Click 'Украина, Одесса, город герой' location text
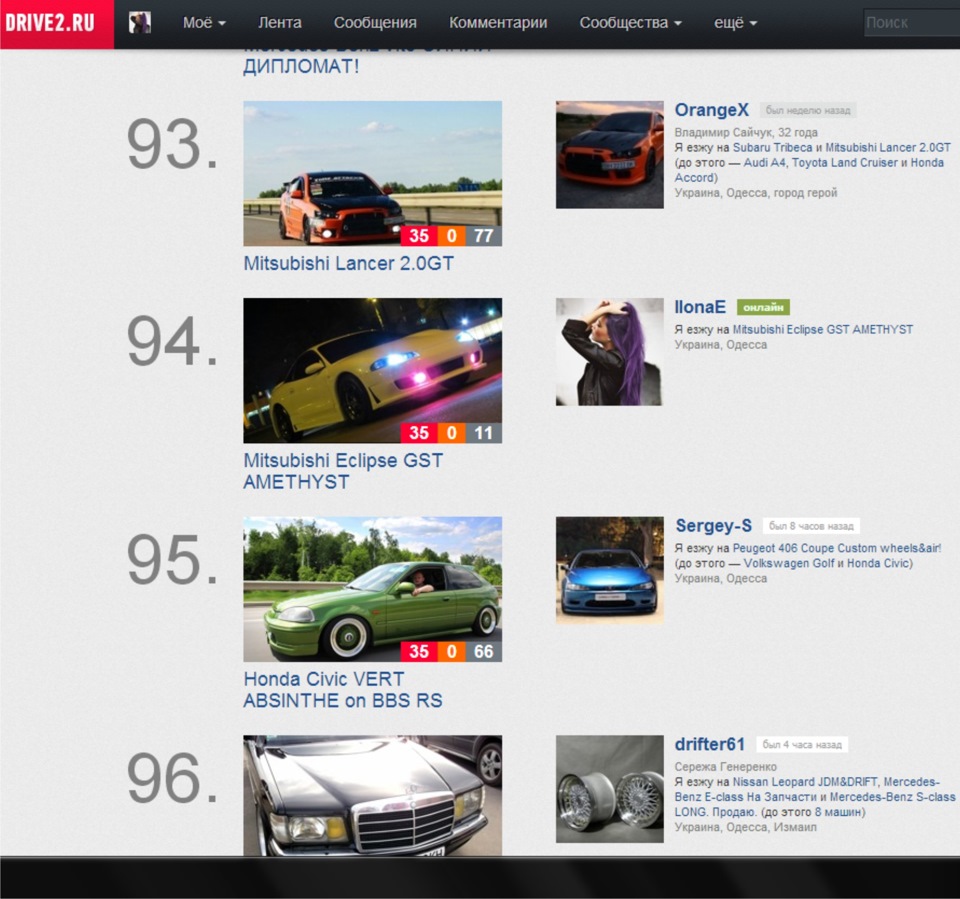Image resolution: width=960 pixels, height=899 pixels. tap(756, 193)
